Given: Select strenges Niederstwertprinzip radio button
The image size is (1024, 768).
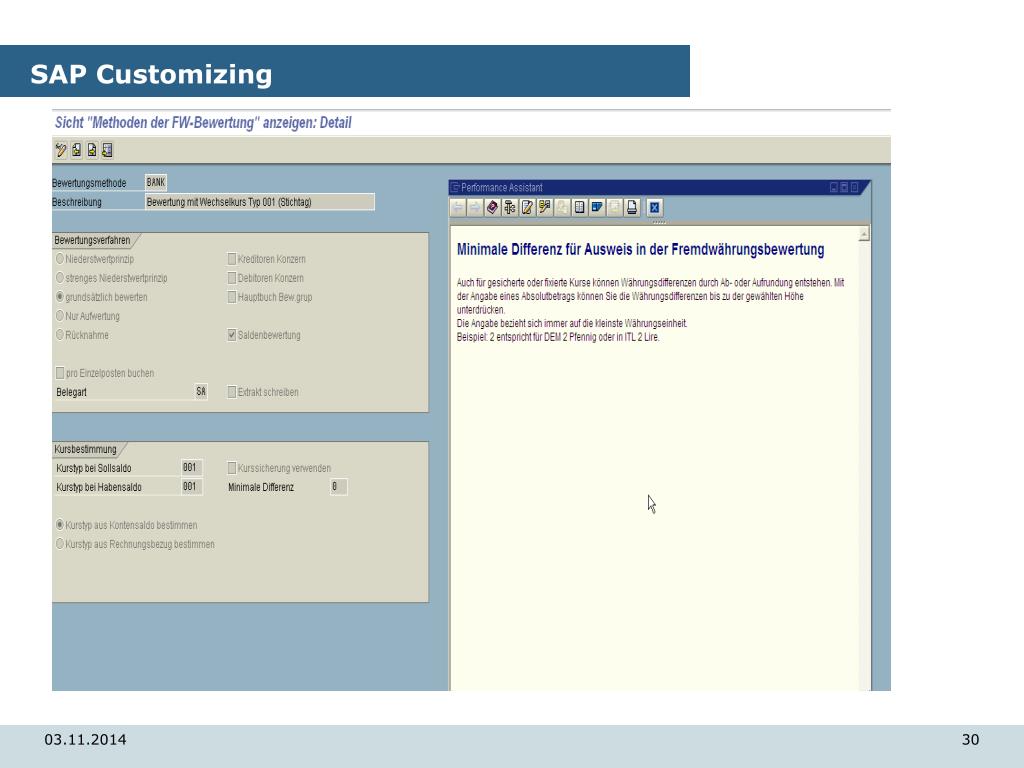Looking at the screenshot, I should (x=60, y=278).
